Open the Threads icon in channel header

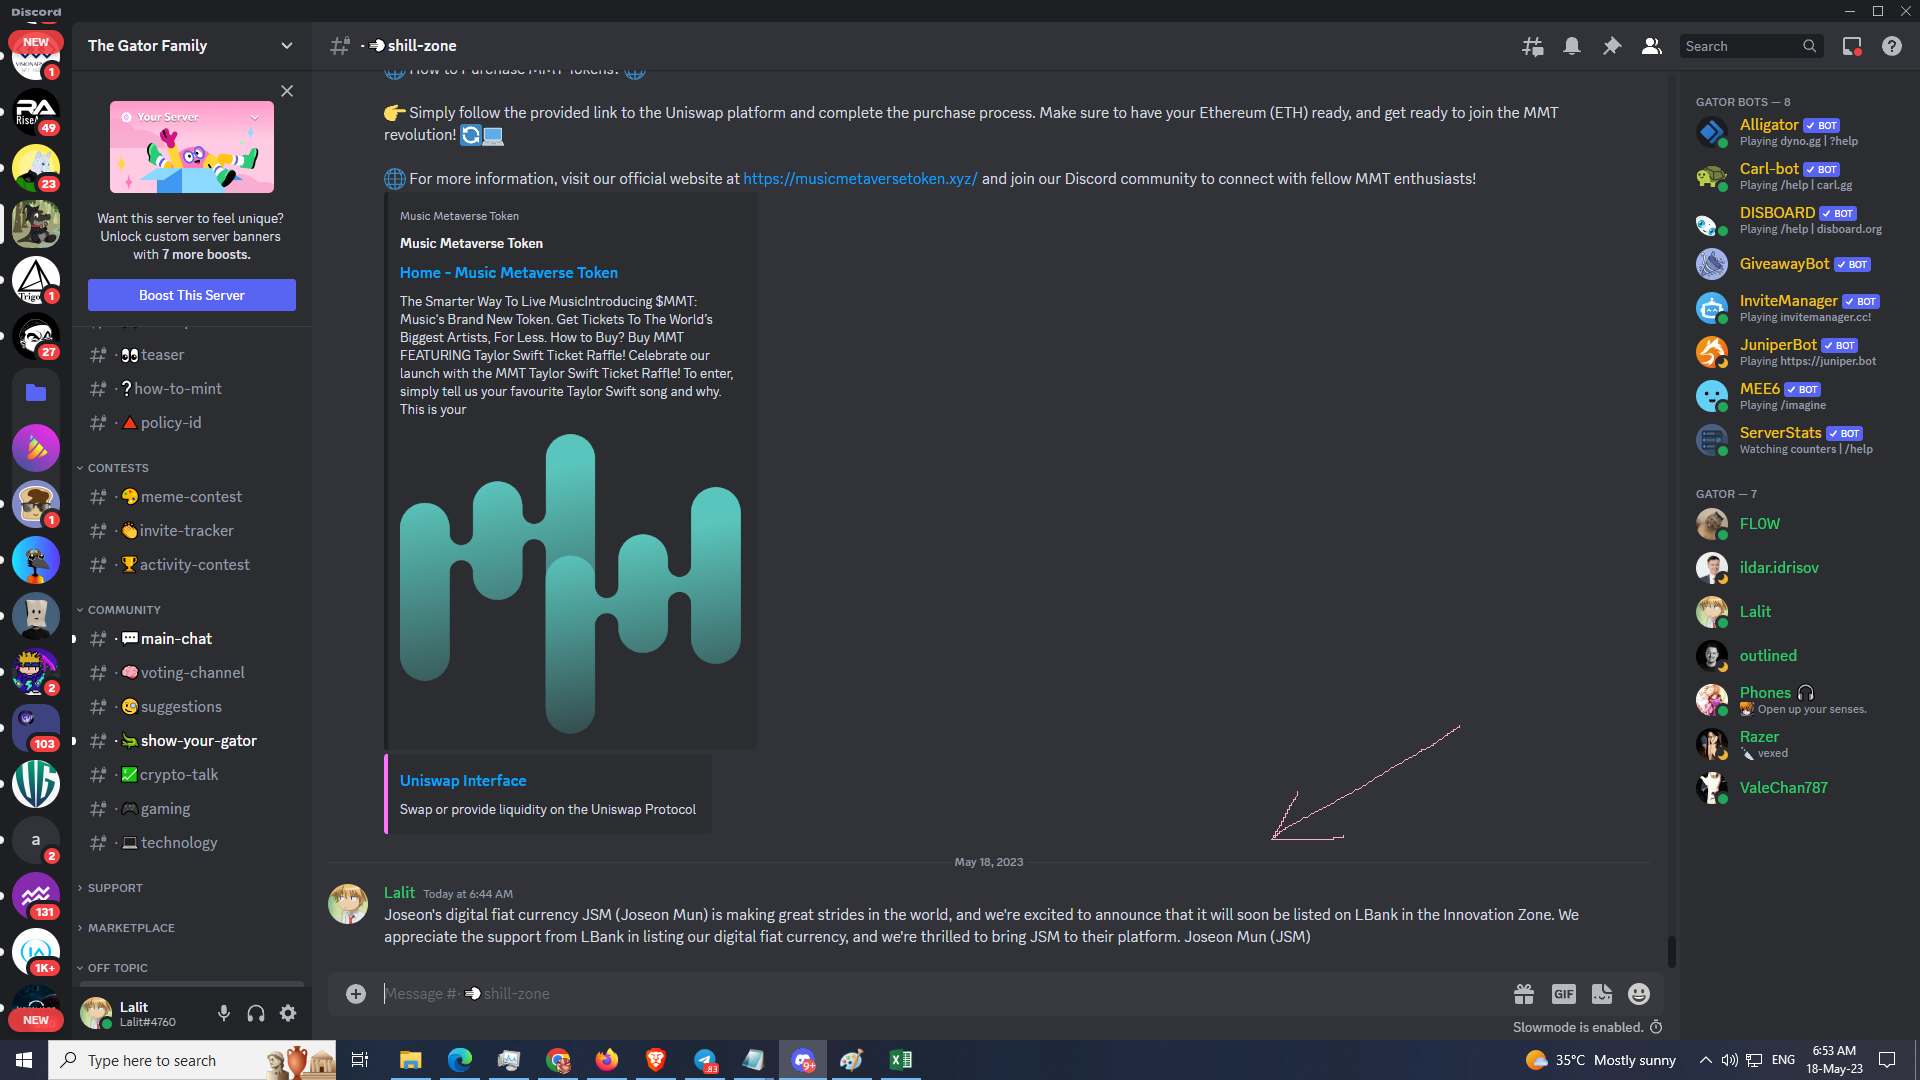[x=1532, y=46]
